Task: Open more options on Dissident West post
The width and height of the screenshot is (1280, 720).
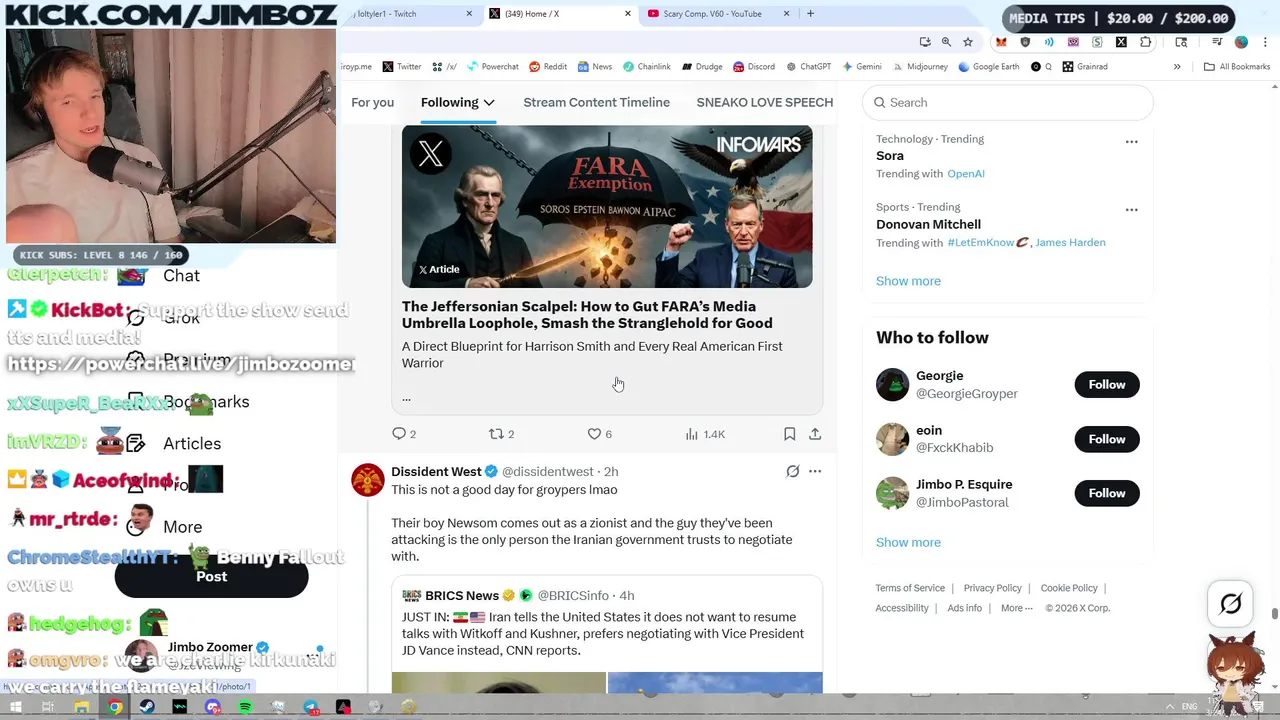Action: pos(815,471)
